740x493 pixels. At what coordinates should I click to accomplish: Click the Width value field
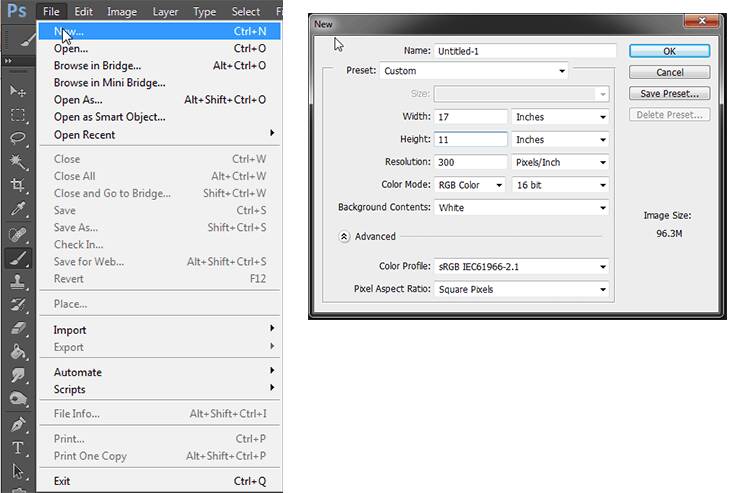click(x=471, y=117)
